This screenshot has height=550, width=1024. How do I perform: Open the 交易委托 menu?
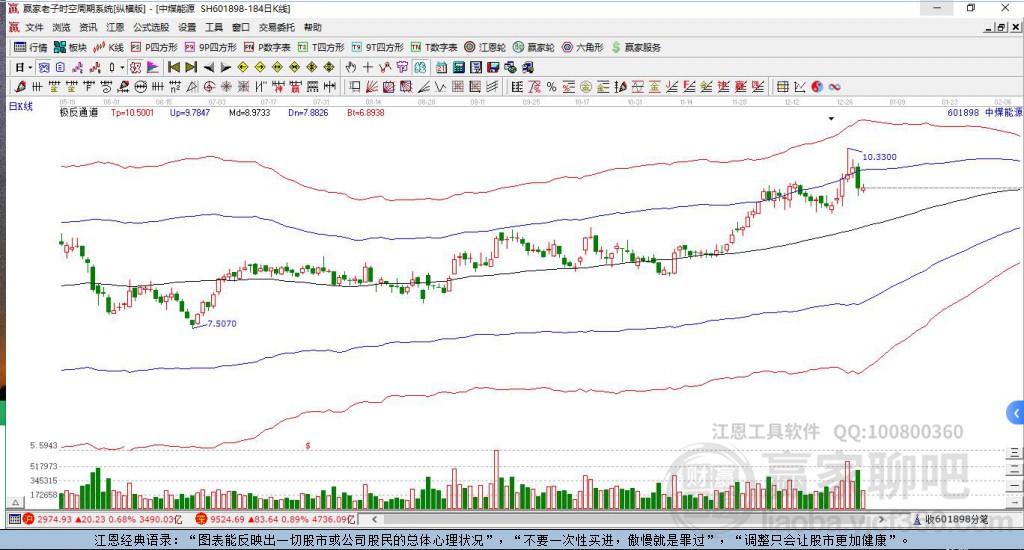click(x=276, y=27)
